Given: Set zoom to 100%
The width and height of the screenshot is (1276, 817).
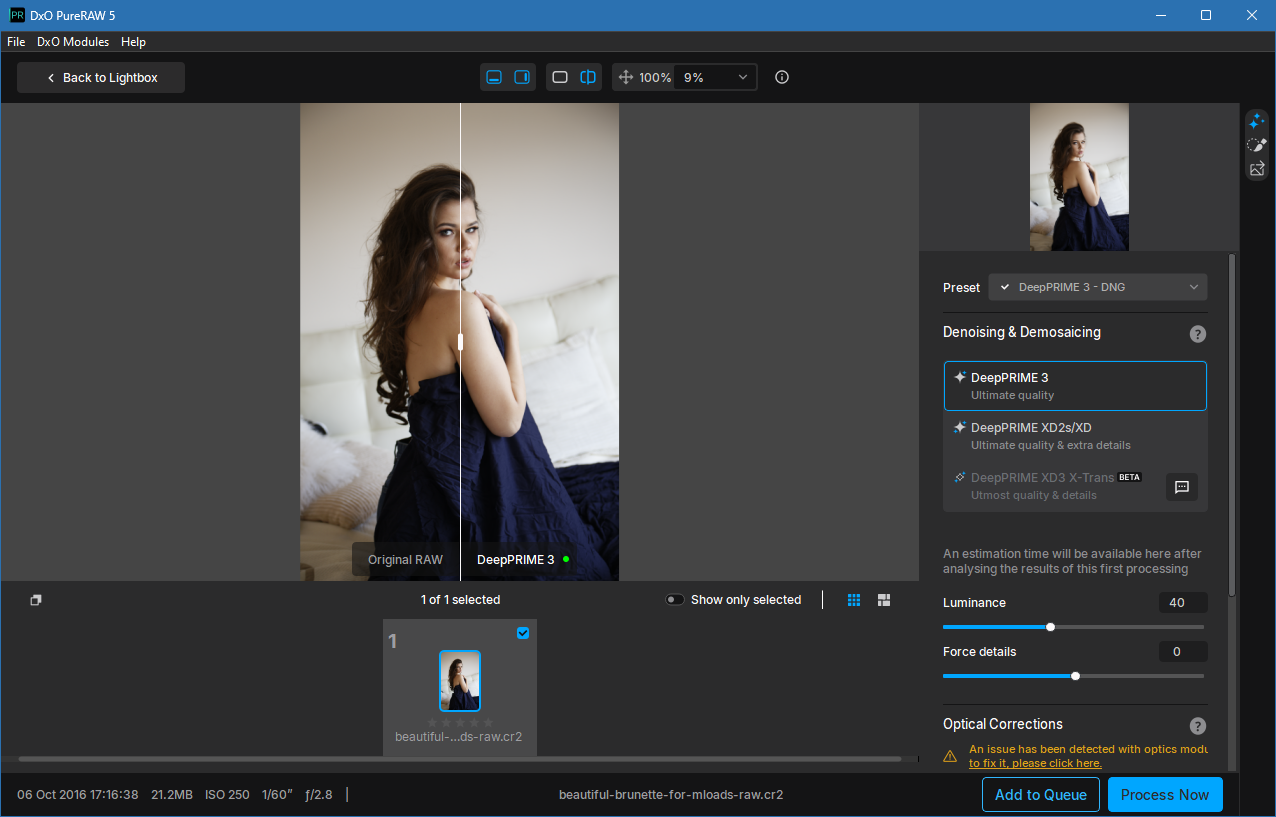Looking at the screenshot, I should click(655, 77).
